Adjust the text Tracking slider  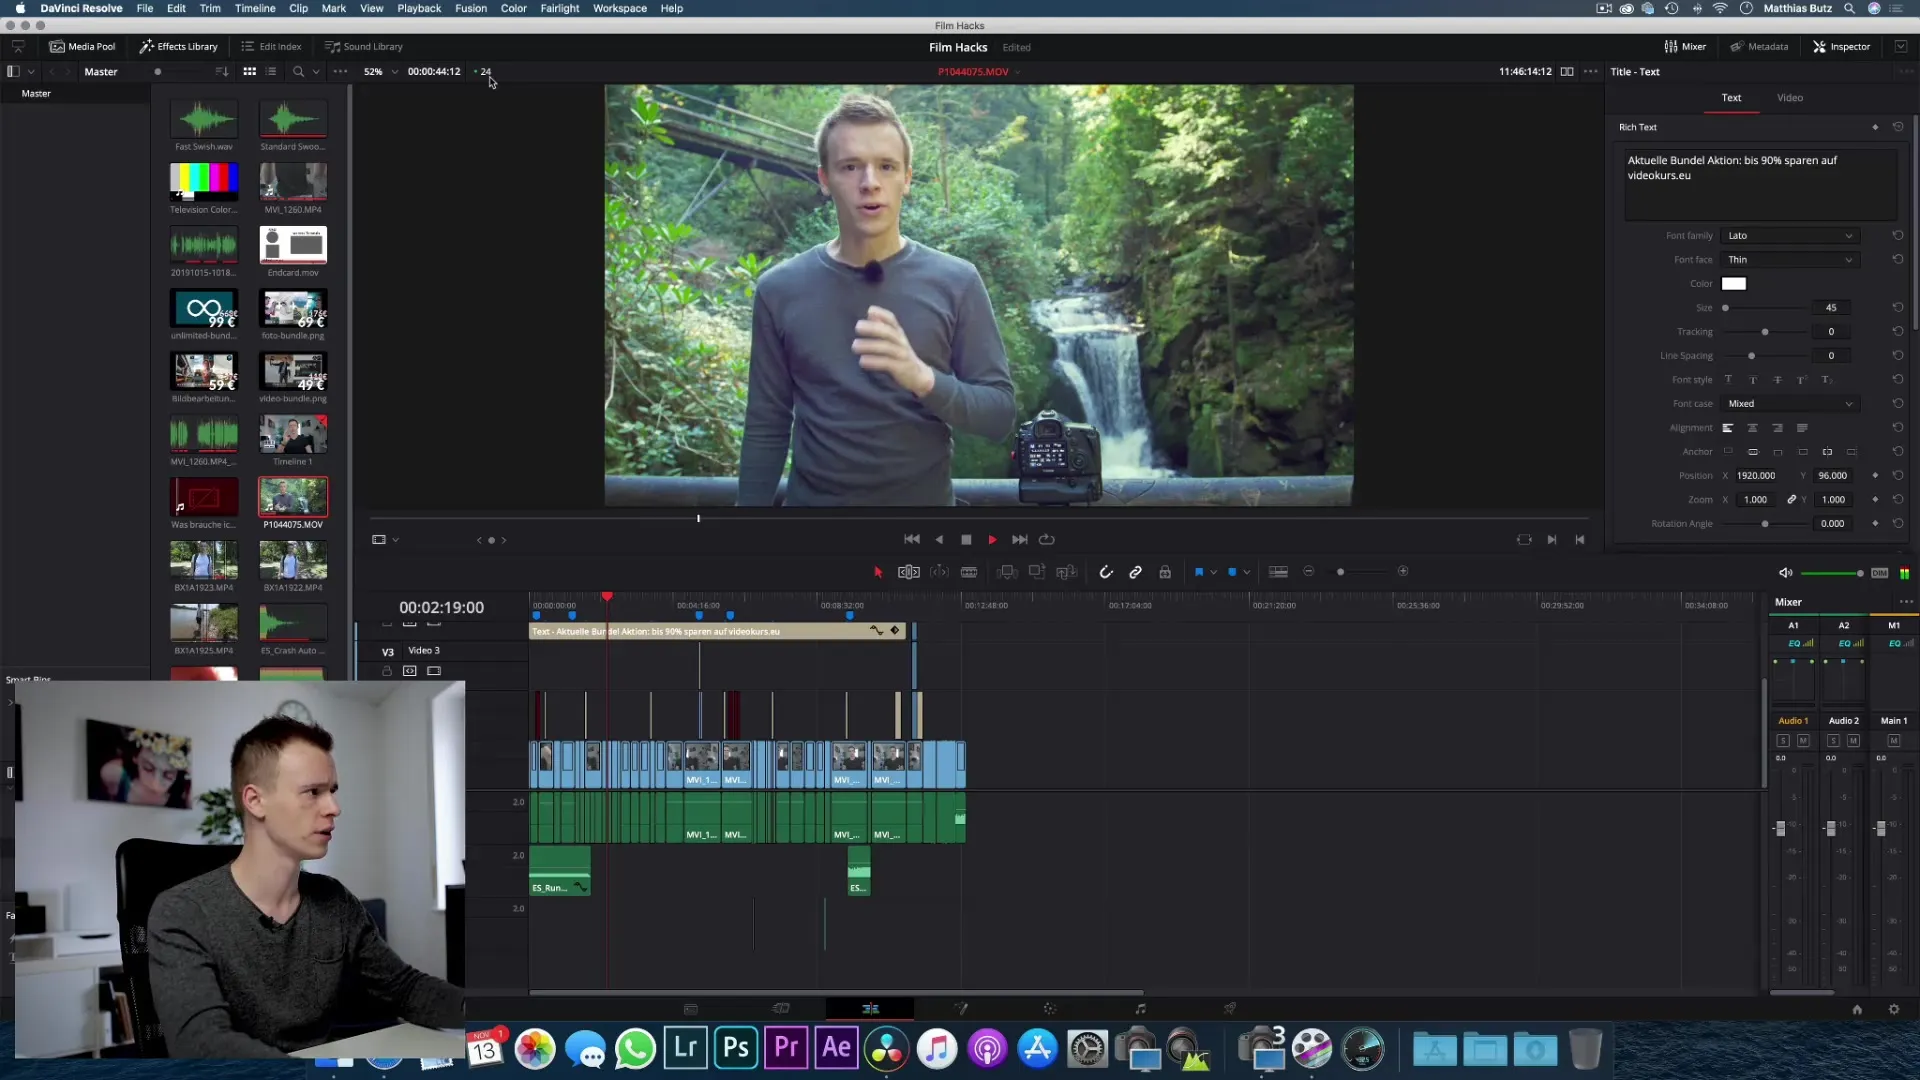1765,332
